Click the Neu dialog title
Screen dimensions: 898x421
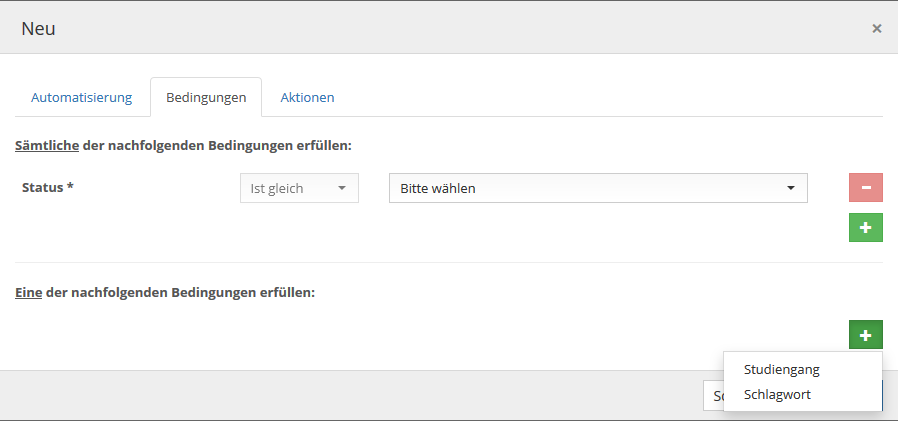38,28
